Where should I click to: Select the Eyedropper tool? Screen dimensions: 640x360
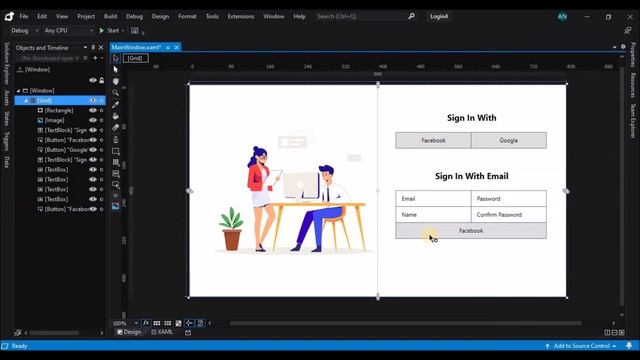coord(116,104)
